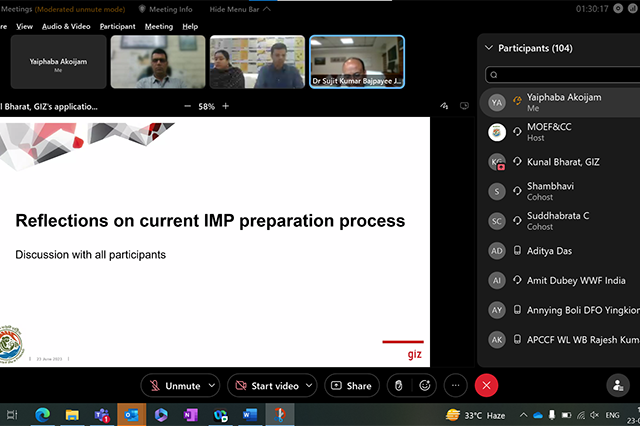Open Outlook from the taskbar
Image resolution: width=640 pixels, height=426 pixels.
pos(130,414)
